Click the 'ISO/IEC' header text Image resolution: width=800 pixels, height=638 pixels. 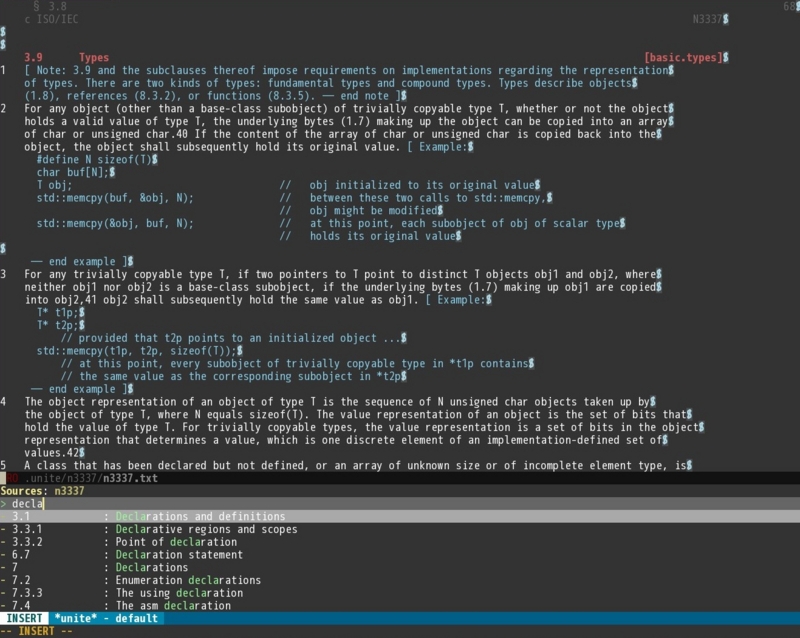(57, 19)
